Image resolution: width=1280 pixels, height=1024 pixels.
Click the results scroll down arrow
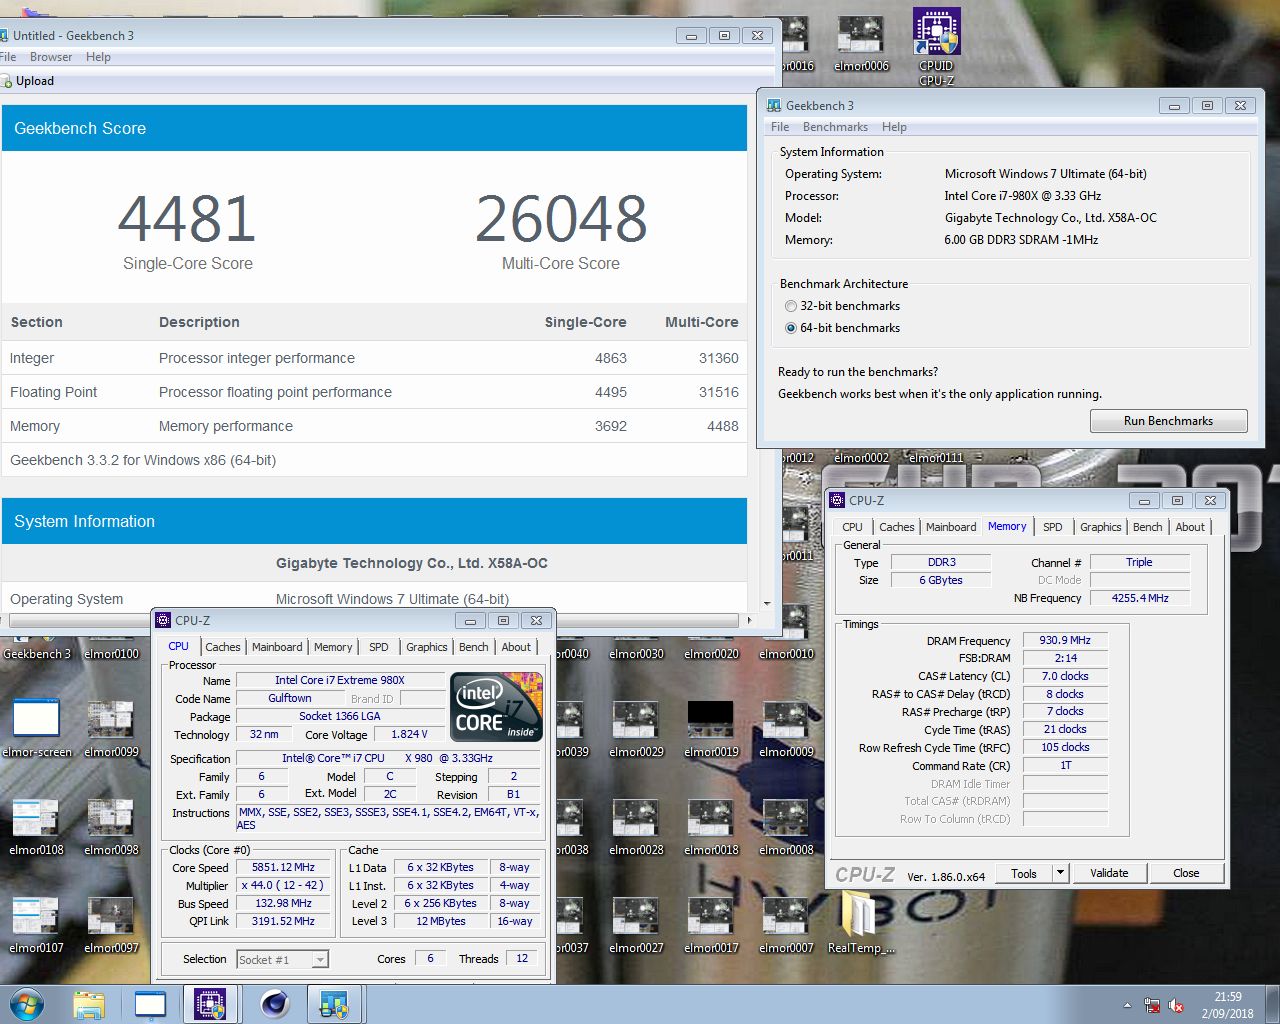pyautogui.click(x=767, y=604)
